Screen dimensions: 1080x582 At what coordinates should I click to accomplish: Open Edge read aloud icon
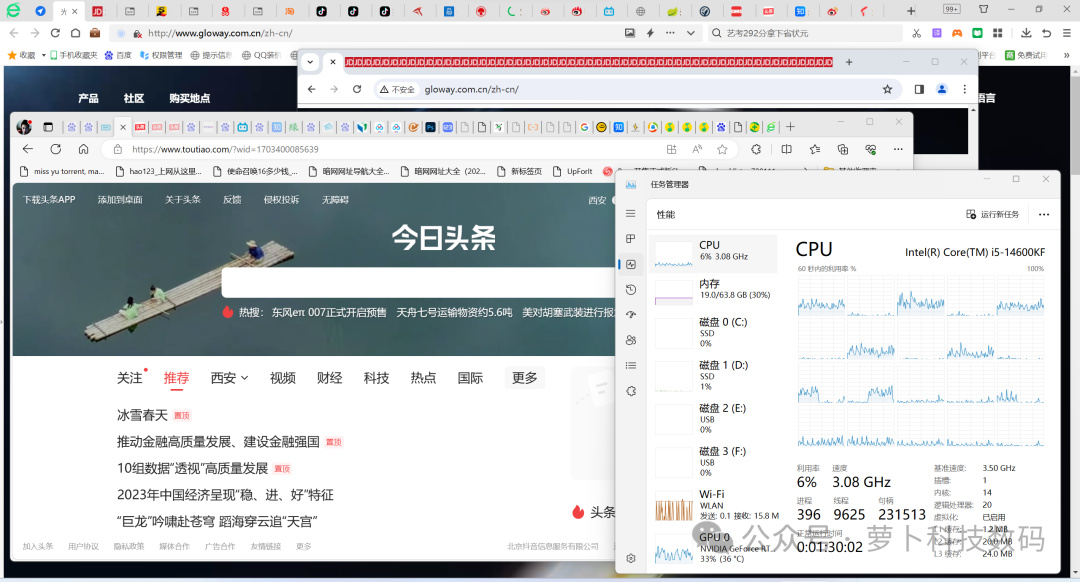697,149
